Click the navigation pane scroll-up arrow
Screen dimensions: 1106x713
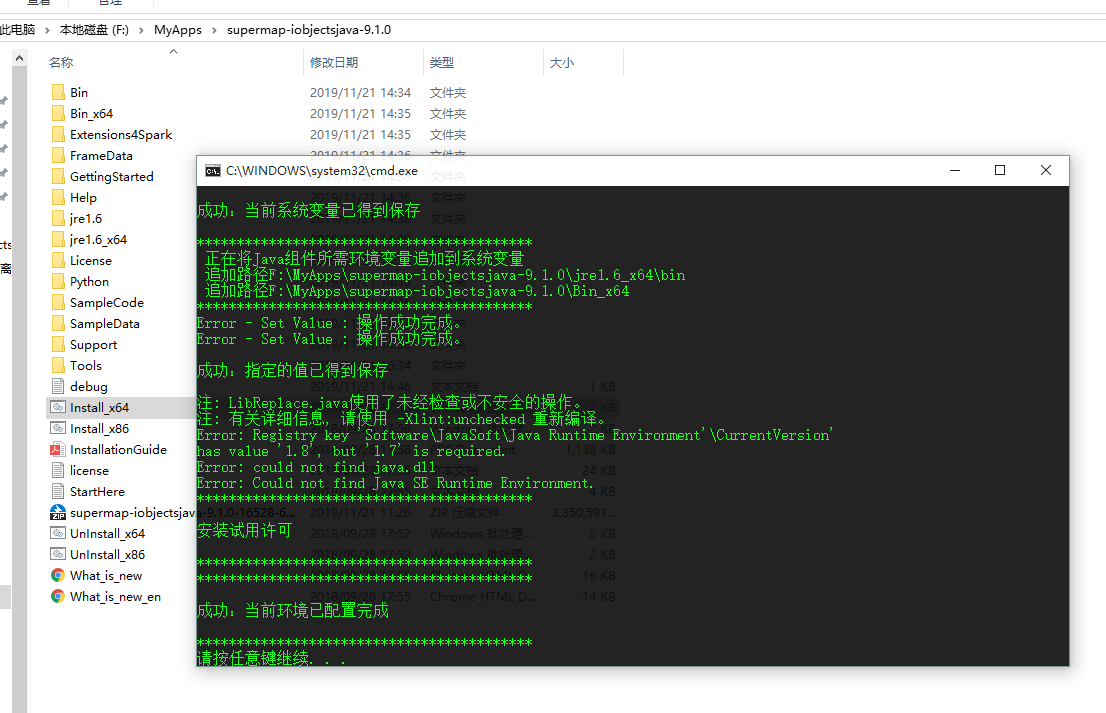20,58
